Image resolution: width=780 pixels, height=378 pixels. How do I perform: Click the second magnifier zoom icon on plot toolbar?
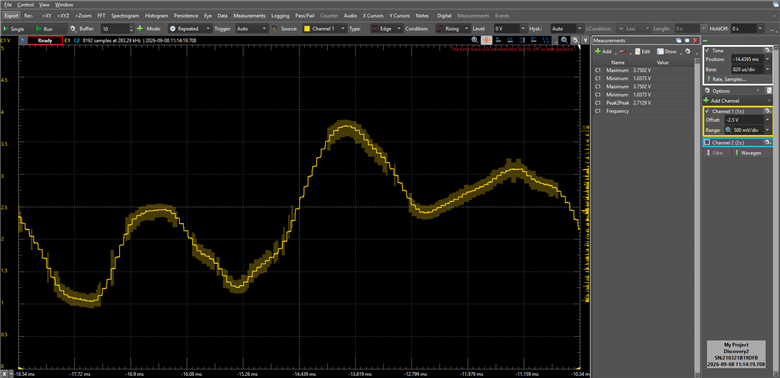[565, 40]
